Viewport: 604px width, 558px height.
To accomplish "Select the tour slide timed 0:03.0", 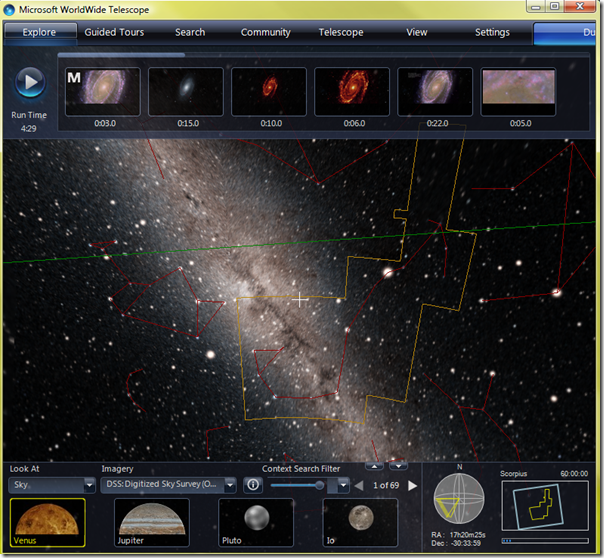I will tap(103, 92).
